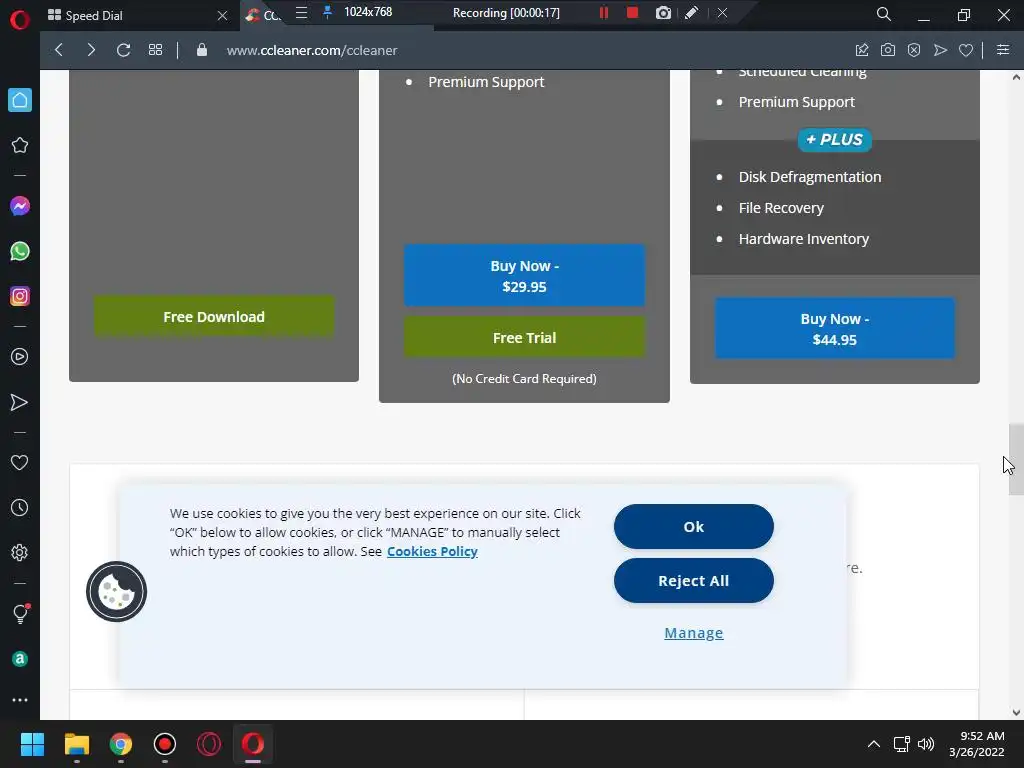This screenshot has height=768, width=1024.
Task: Click the + PLUS badge
Action: [835, 140]
